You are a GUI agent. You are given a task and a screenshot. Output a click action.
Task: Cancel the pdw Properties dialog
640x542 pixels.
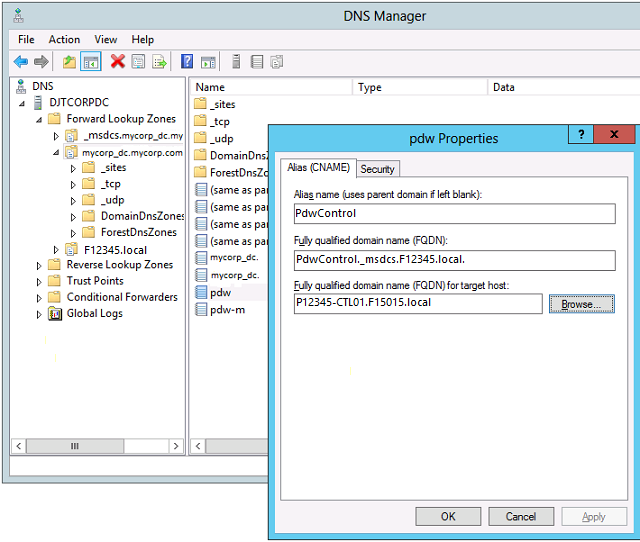click(521, 517)
